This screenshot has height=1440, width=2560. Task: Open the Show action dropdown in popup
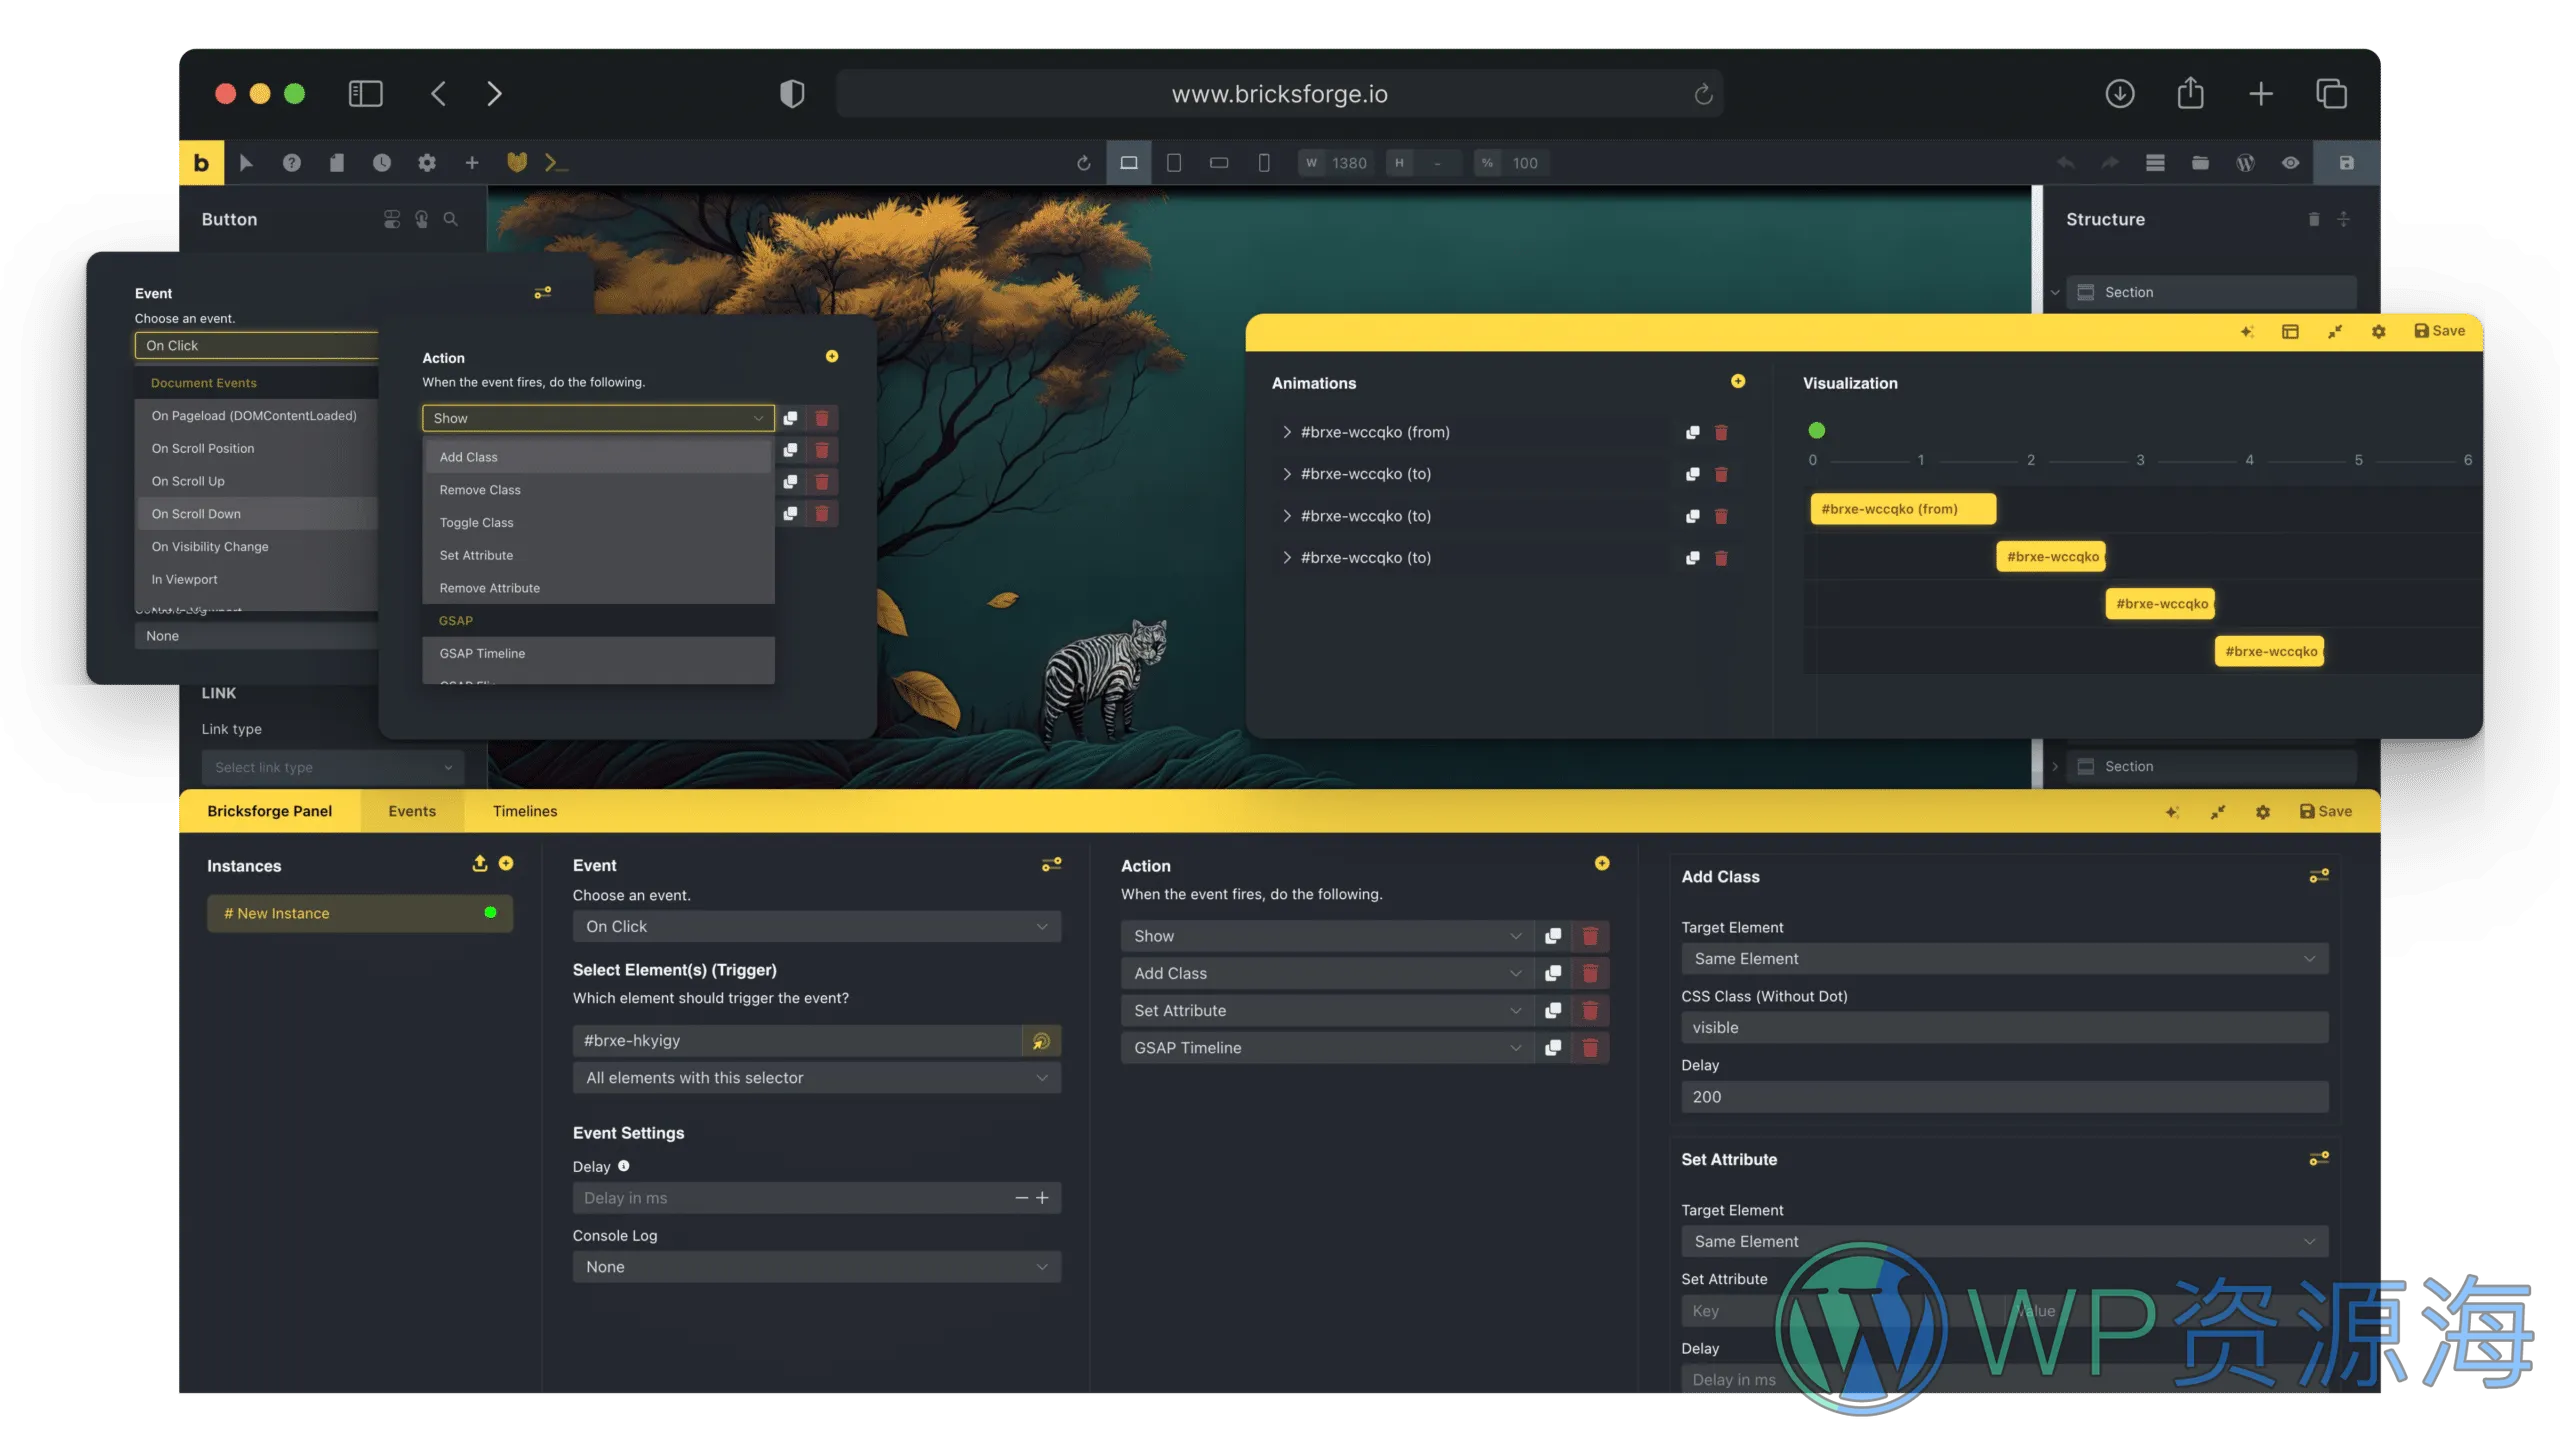click(598, 418)
